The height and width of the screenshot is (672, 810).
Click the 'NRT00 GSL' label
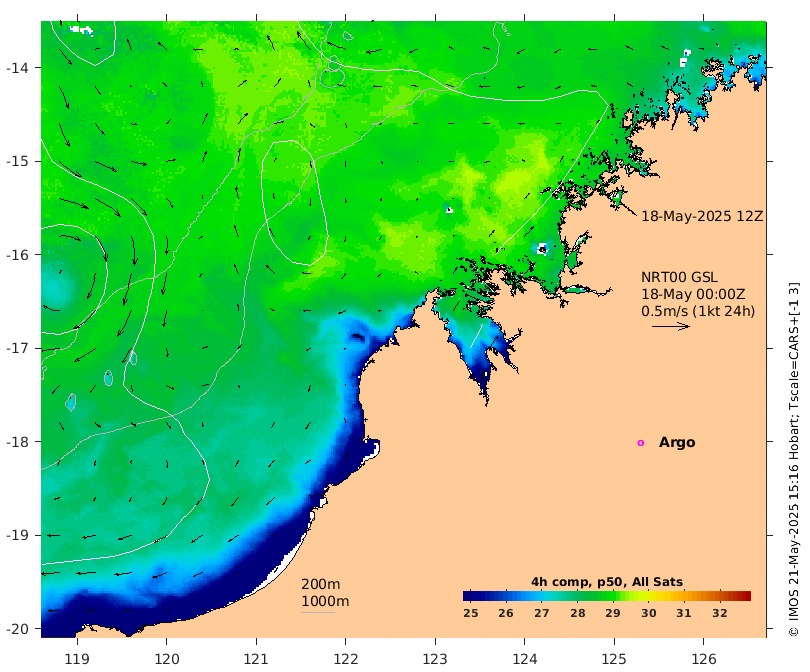[x=679, y=277]
